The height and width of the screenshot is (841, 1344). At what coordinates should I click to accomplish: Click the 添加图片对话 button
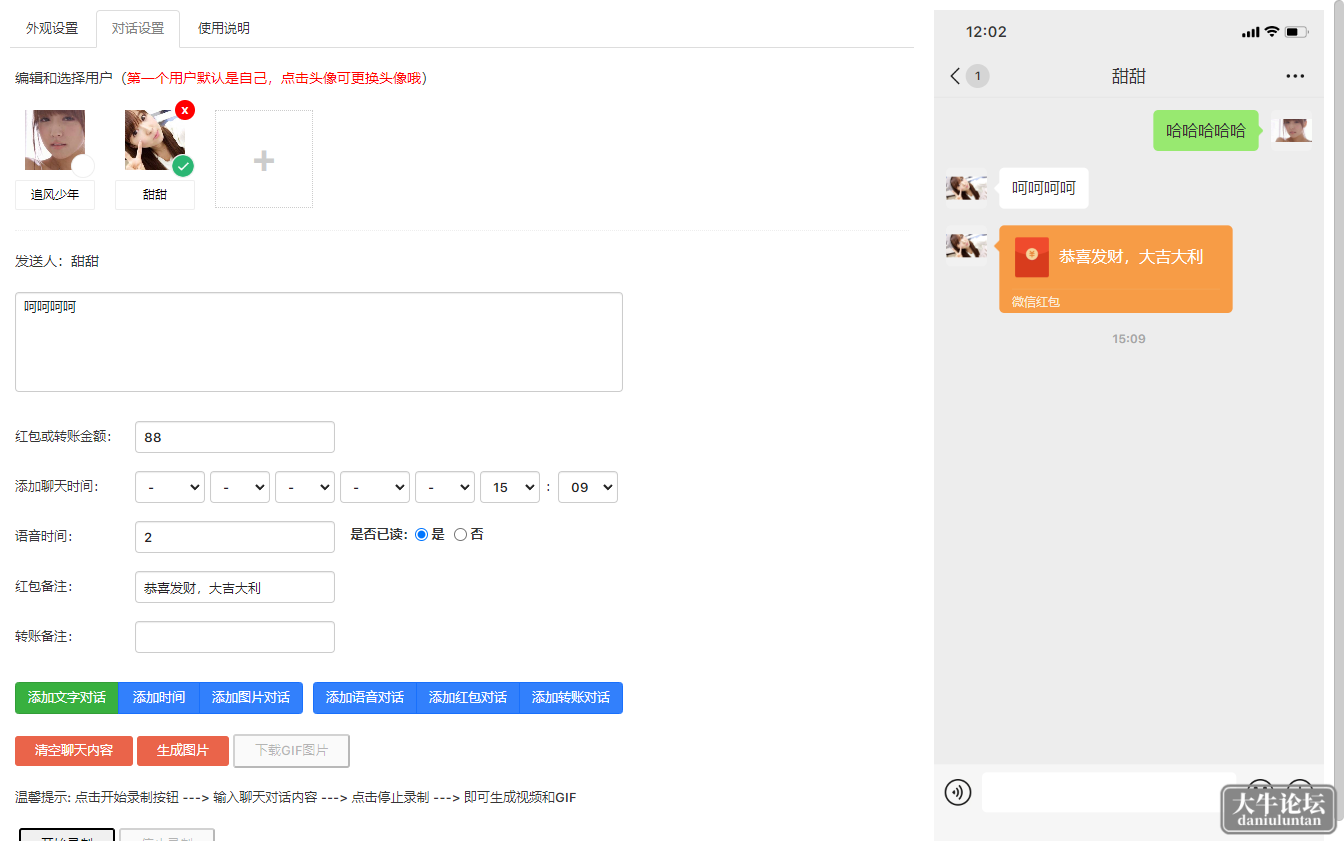coord(251,698)
